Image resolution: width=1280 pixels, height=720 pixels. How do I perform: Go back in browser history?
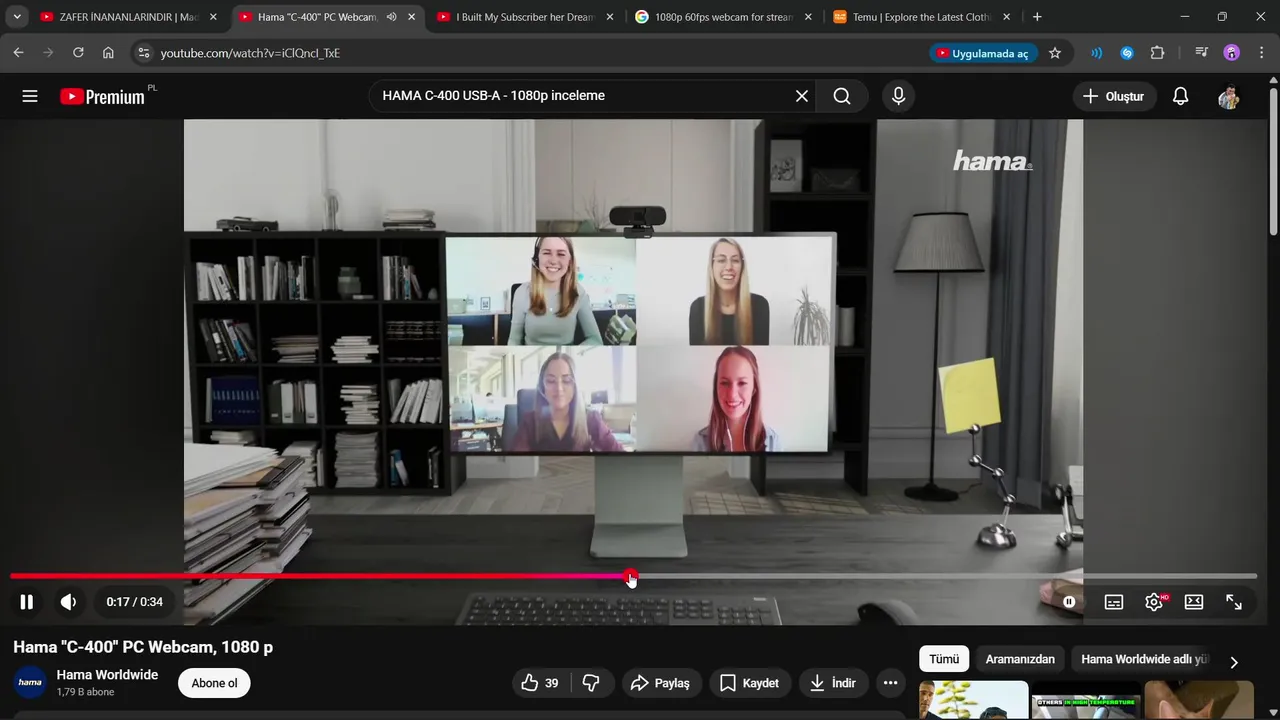[x=18, y=53]
